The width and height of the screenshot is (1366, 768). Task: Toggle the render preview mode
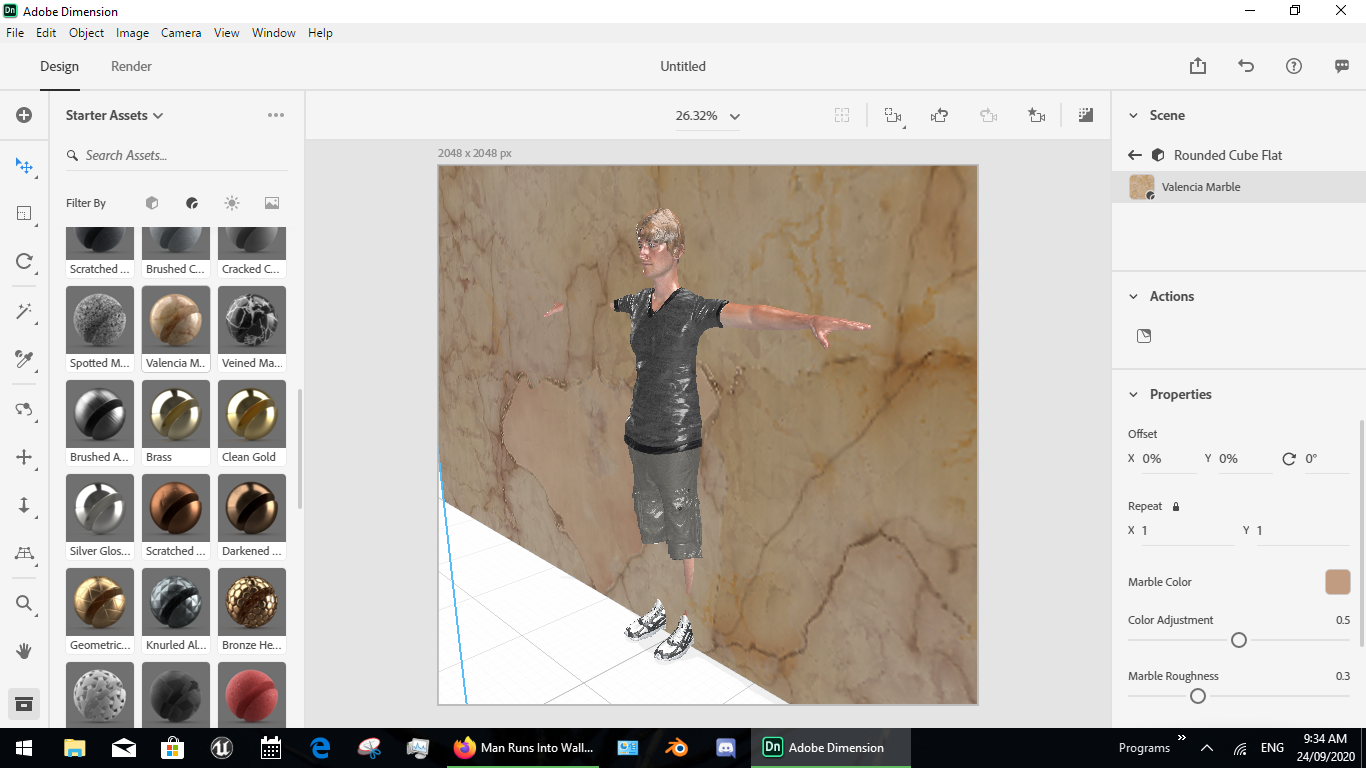pyautogui.click(x=1085, y=115)
